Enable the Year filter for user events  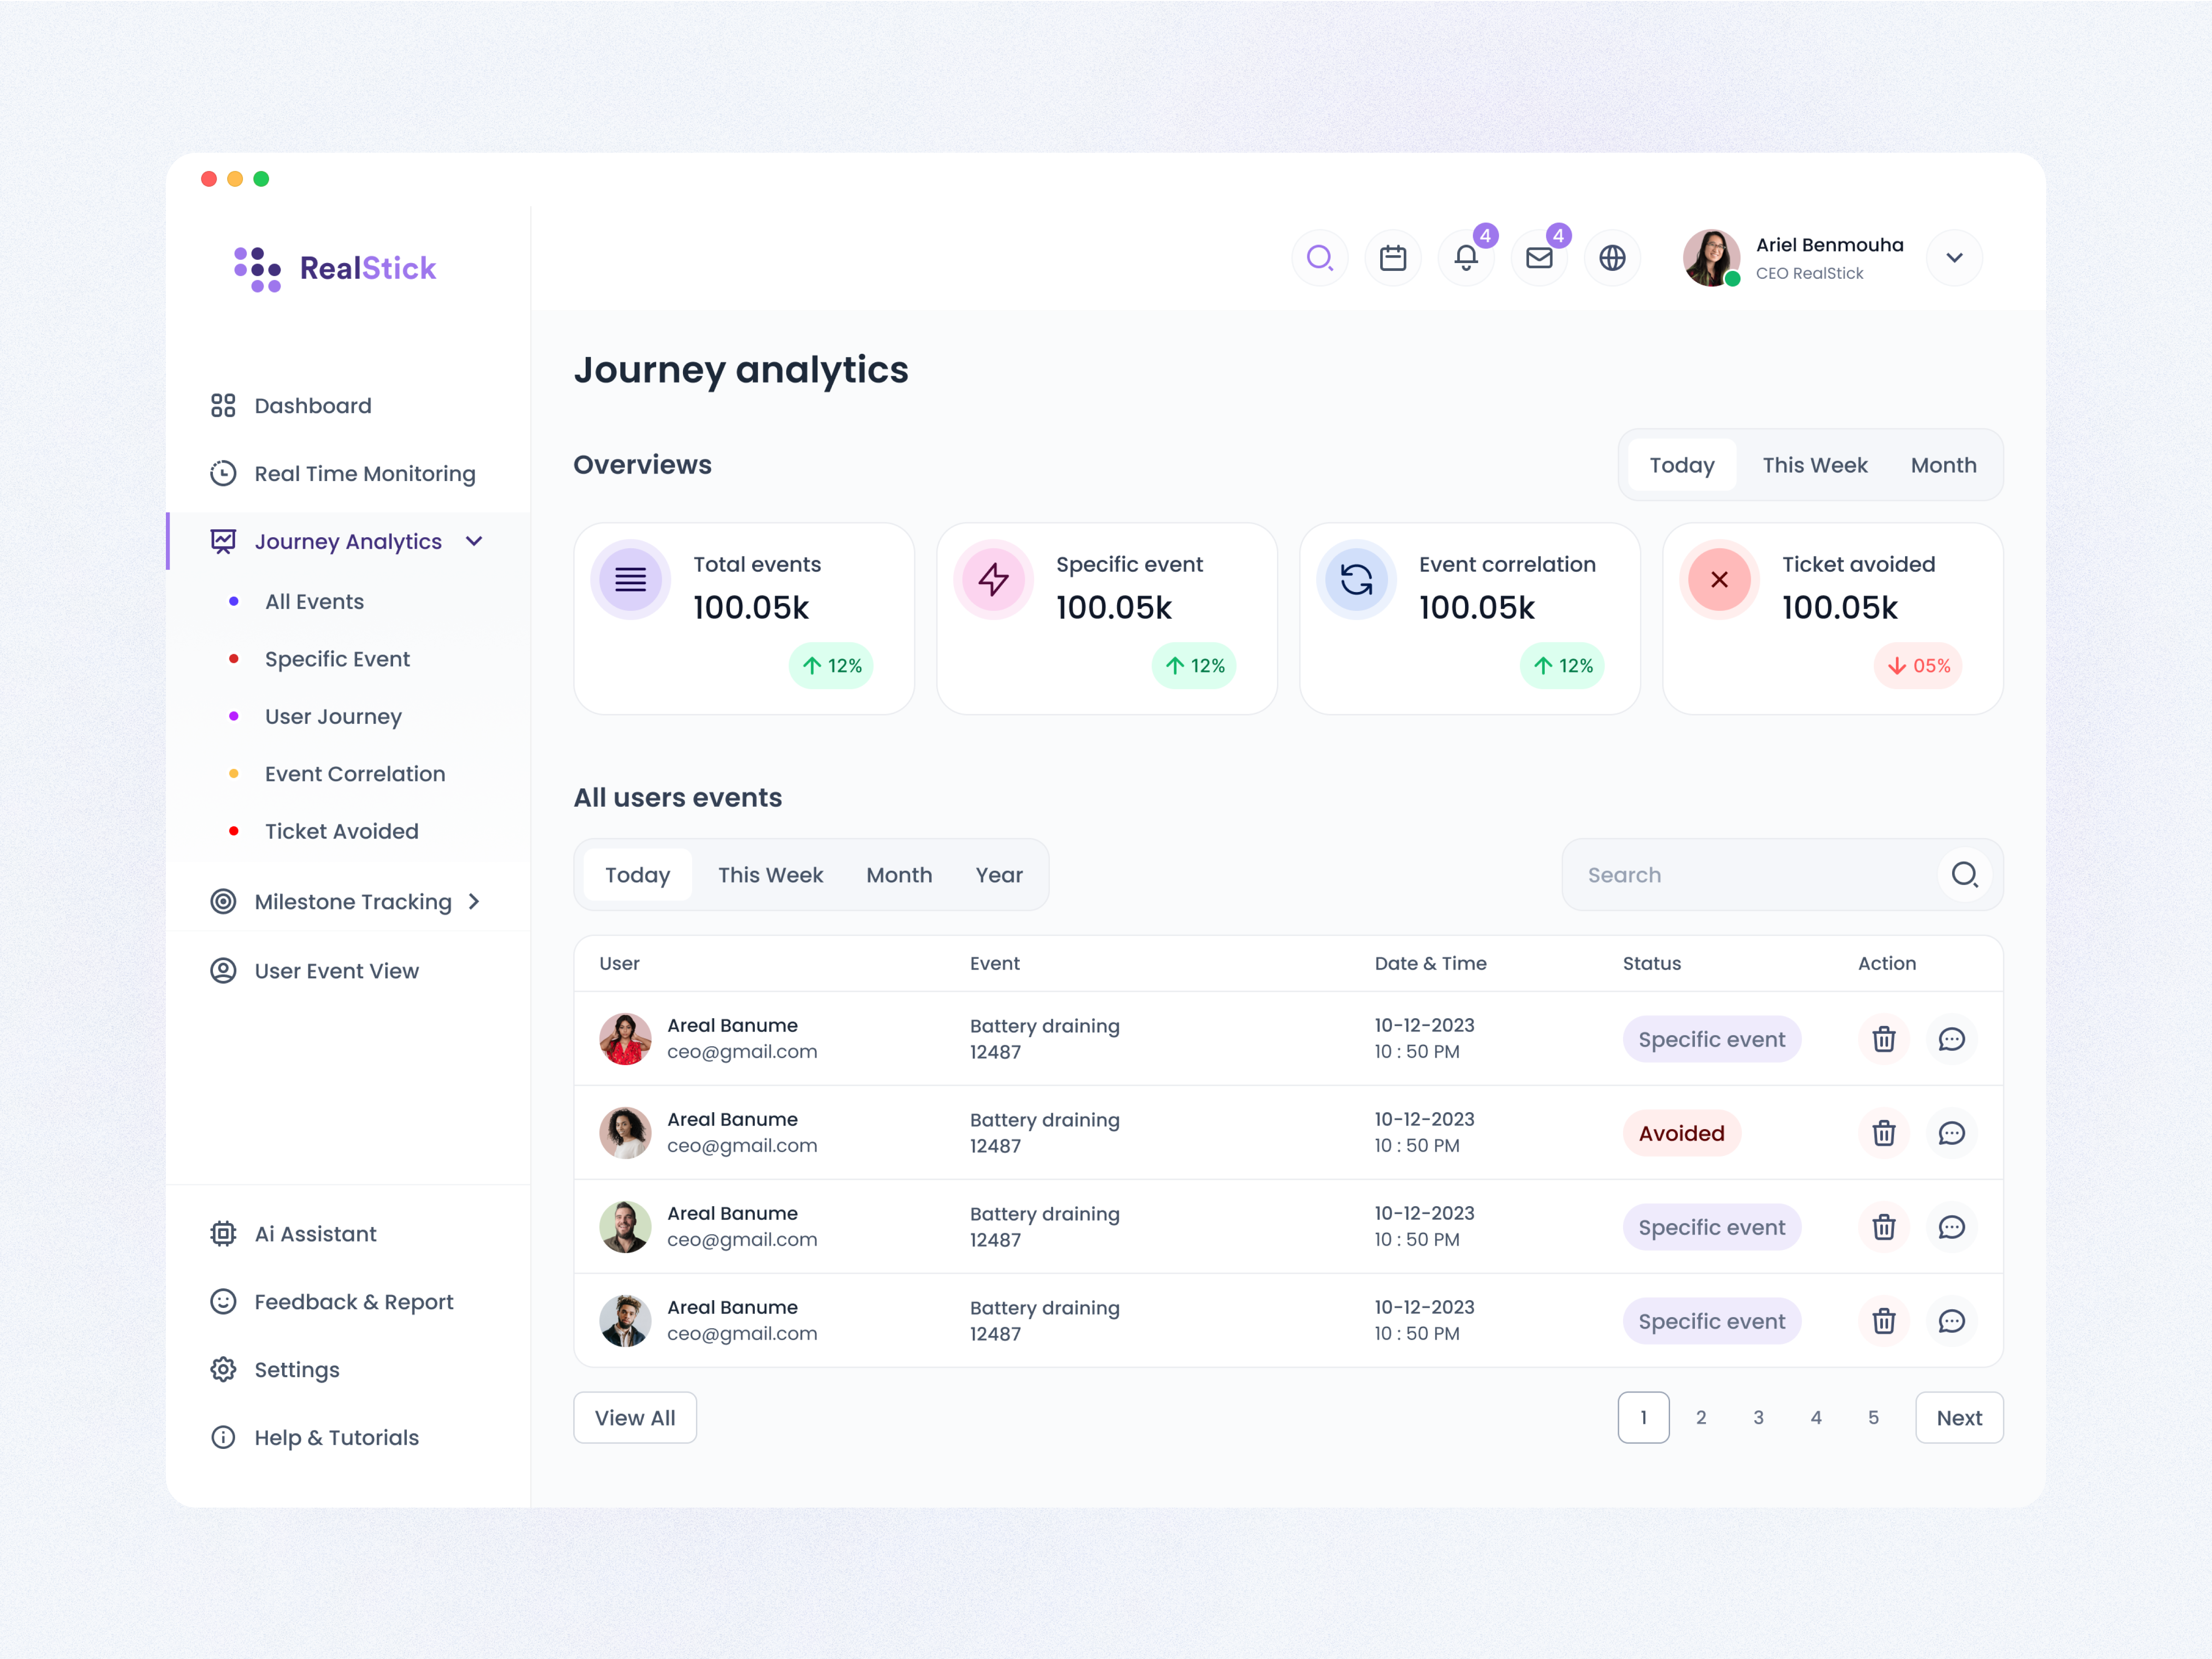(x=999, y=874)
